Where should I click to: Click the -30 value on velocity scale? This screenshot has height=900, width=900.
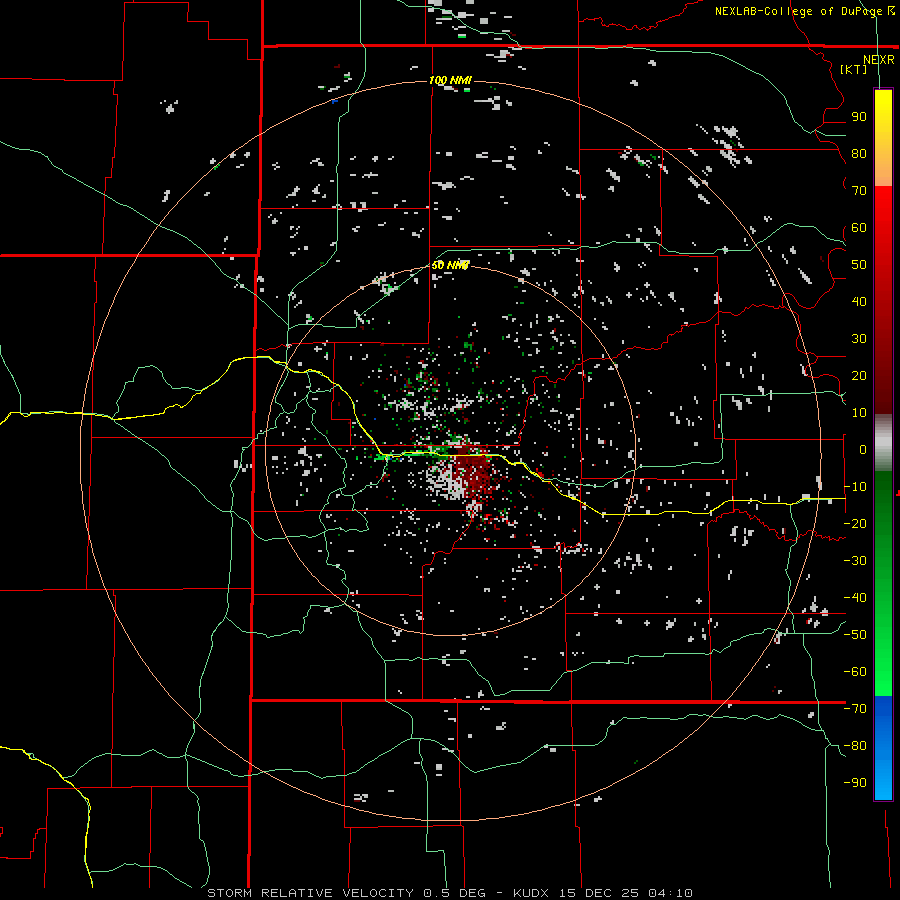point(855,561)
